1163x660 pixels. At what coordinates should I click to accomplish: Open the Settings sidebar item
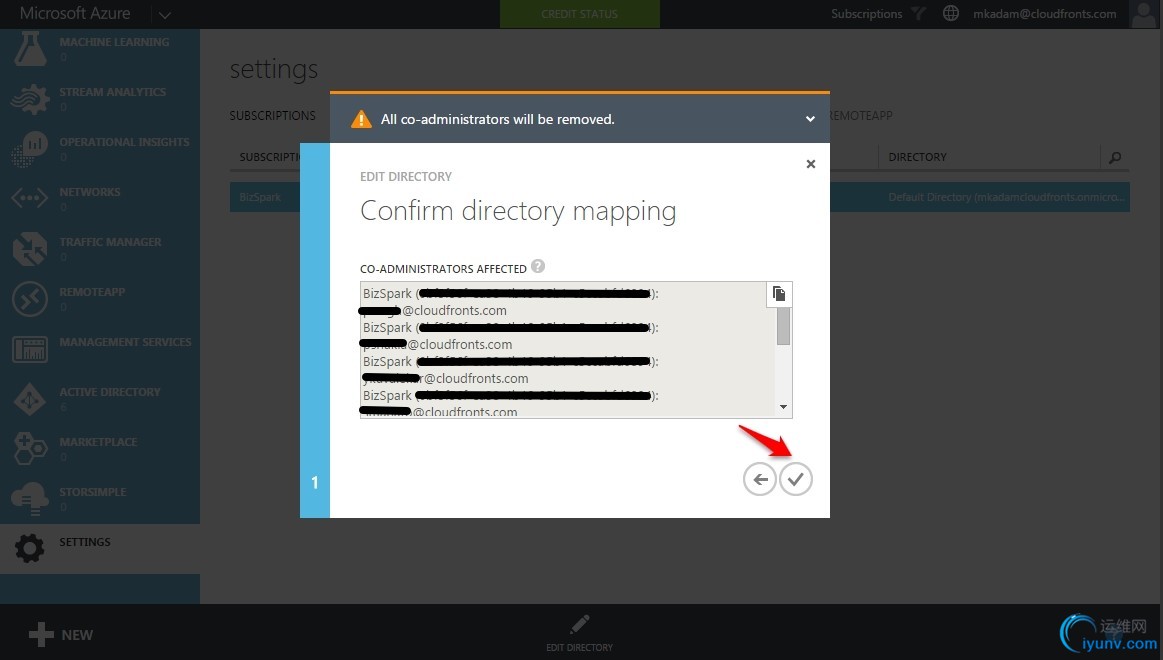tap(100, 549)
